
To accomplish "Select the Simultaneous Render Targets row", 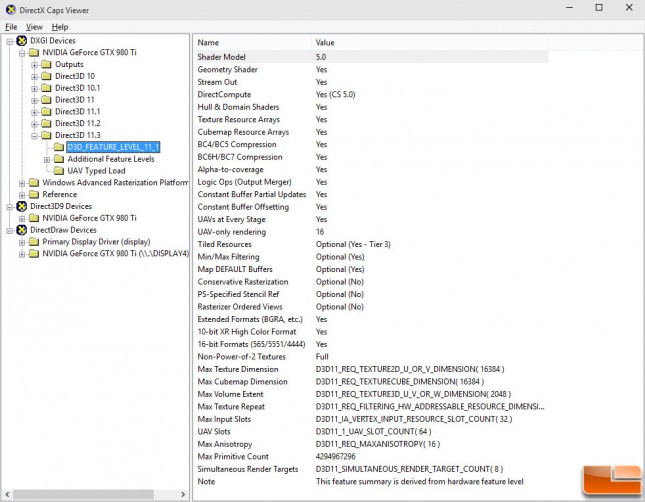I will coord(371,469).
